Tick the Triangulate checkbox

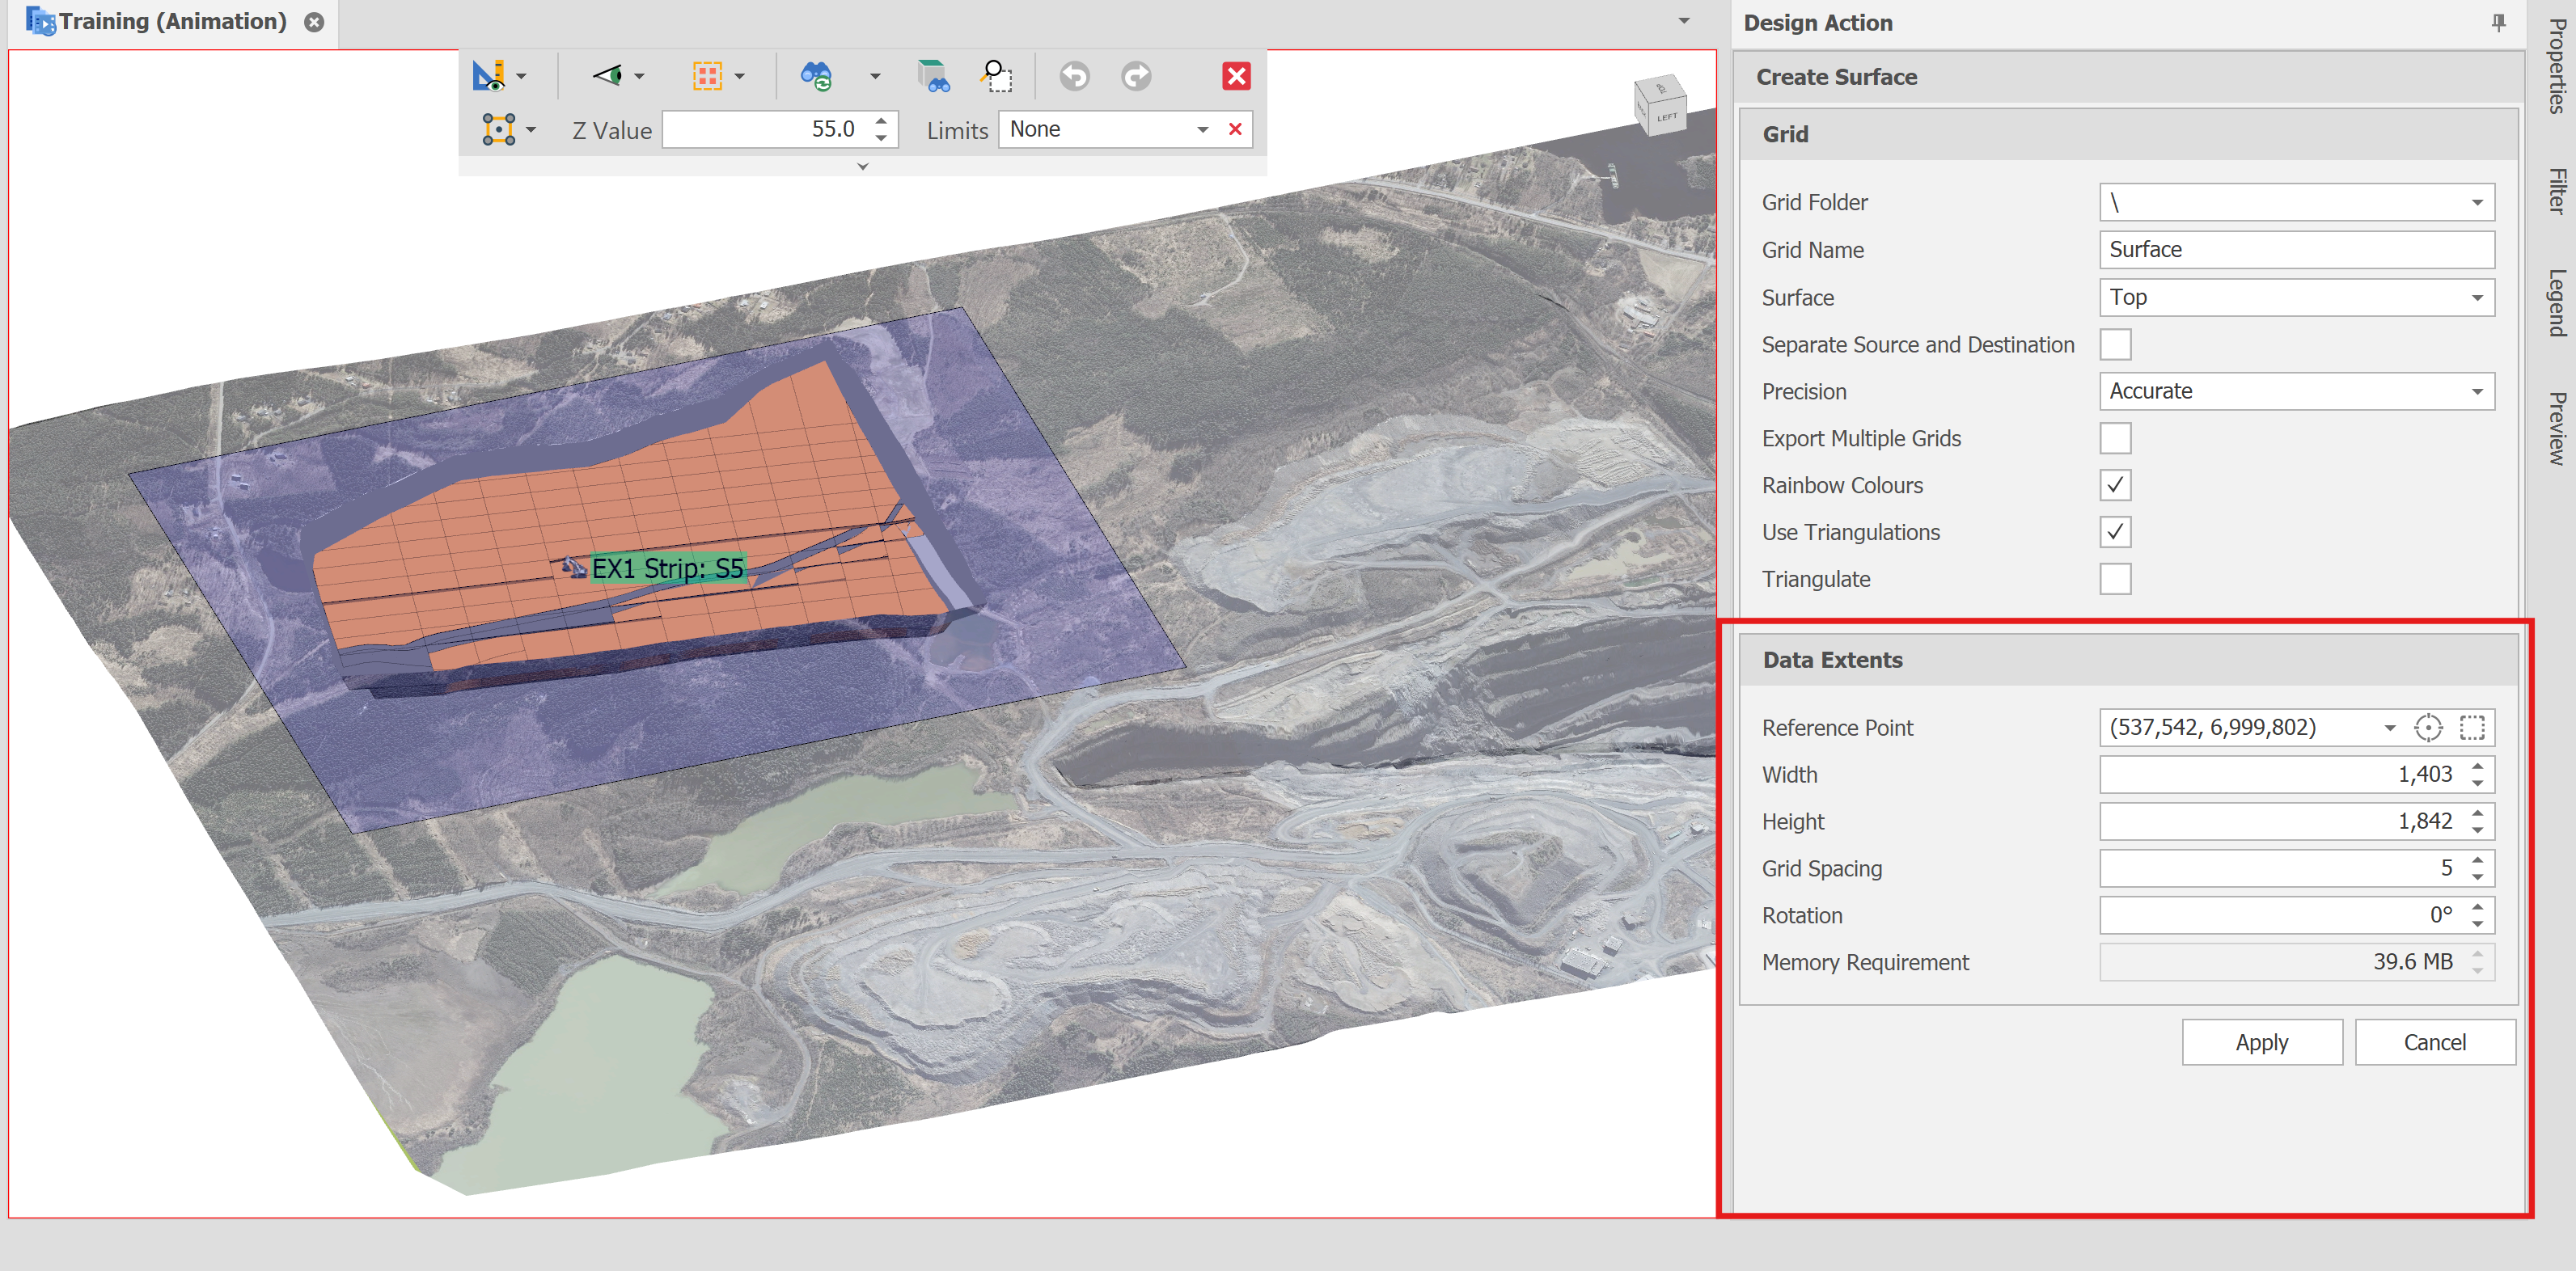pyautogui.click(x=2115, y=580)
